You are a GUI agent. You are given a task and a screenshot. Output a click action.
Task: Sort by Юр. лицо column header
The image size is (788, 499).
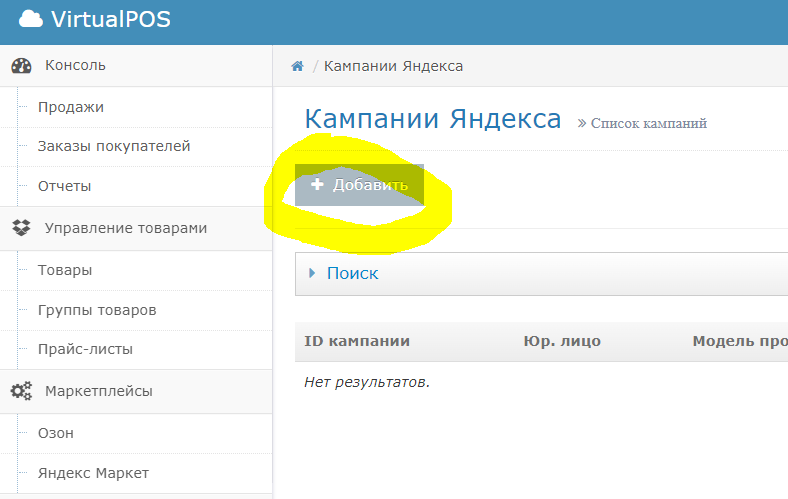click(x=562, y=341)
